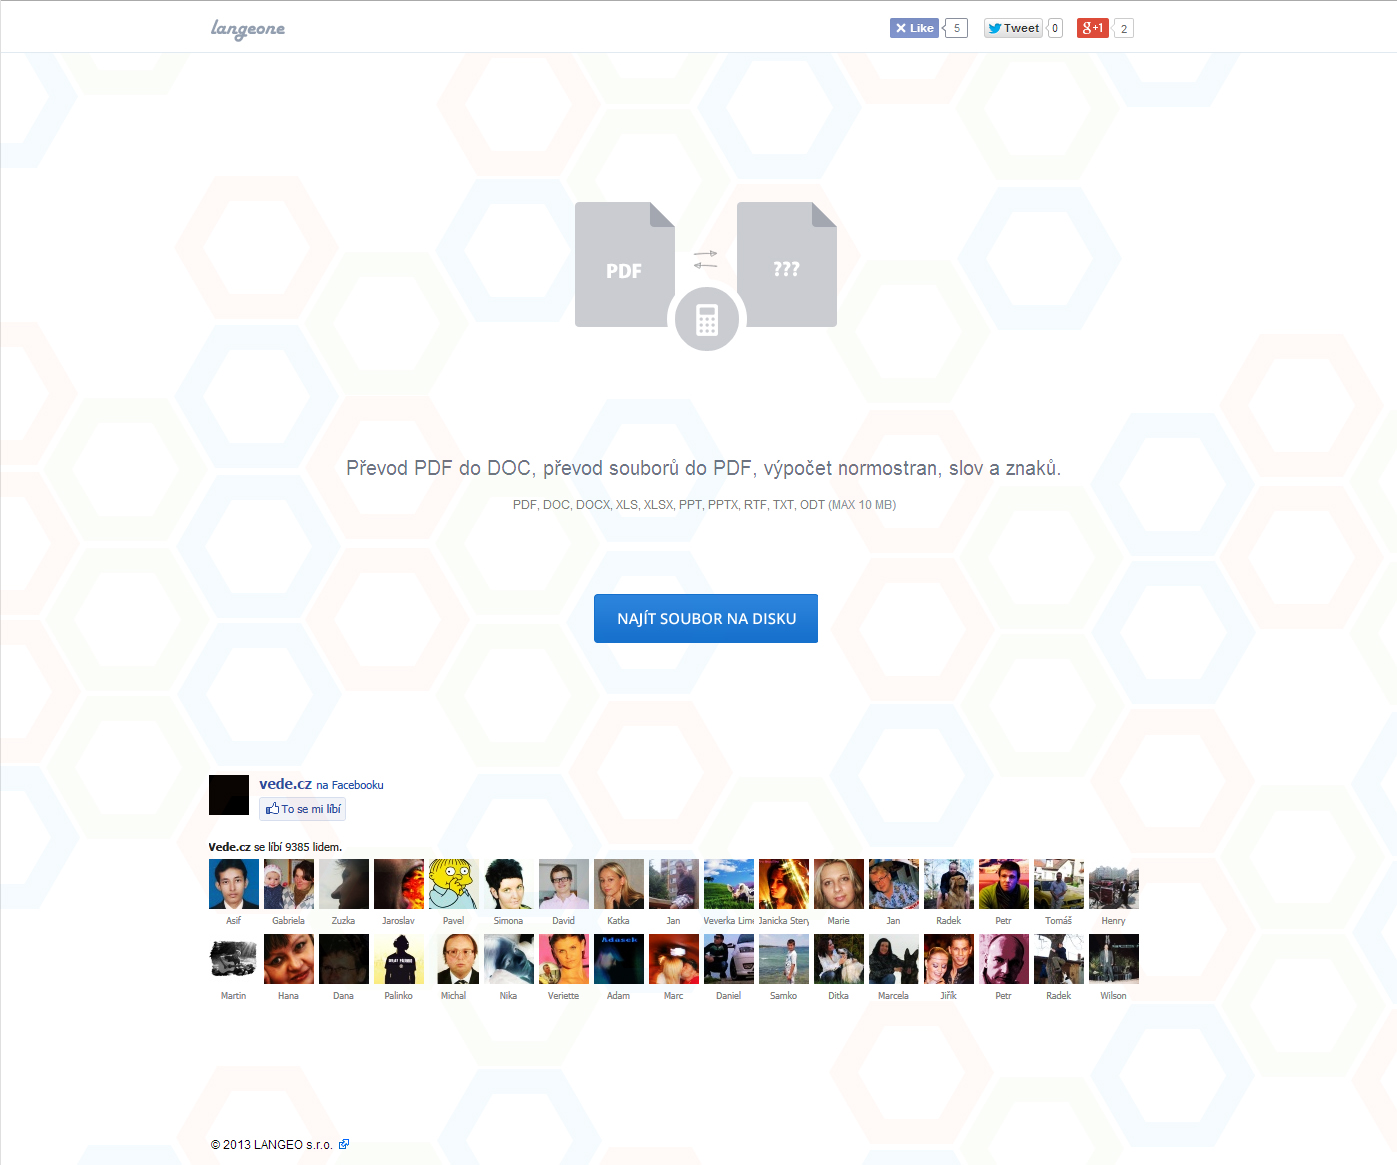1397x1165 pixels.
Task: Share the page via Tweet button
Action: (1013, 28)
